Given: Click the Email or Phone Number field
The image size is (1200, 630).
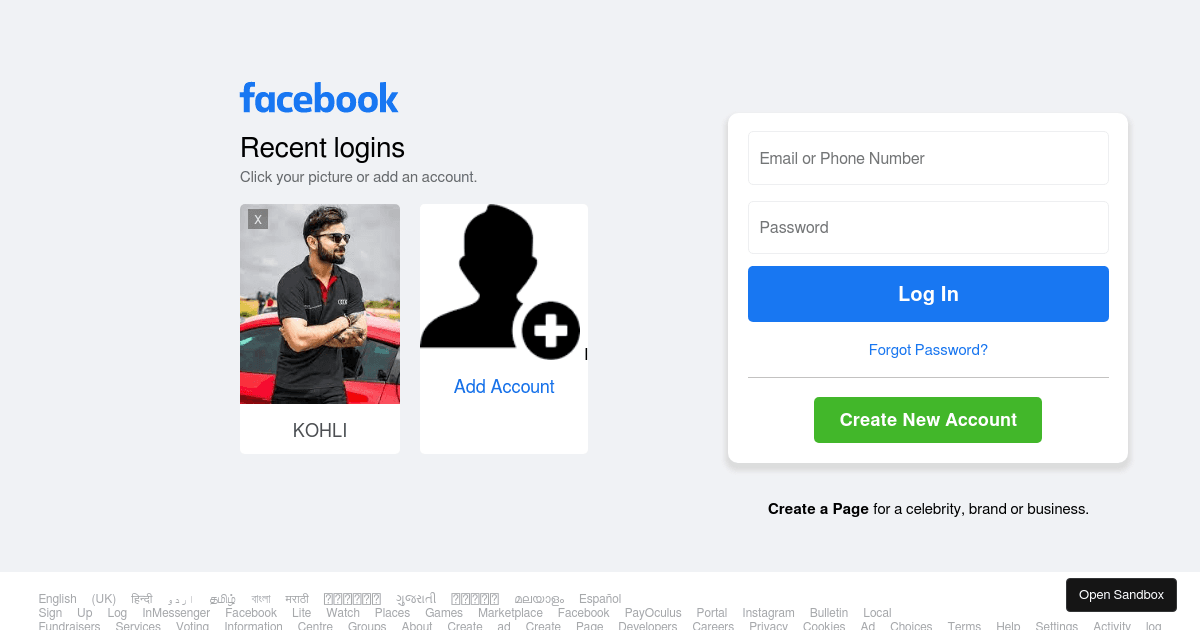Looking at the screenshot, I should (x=928, y=158).
